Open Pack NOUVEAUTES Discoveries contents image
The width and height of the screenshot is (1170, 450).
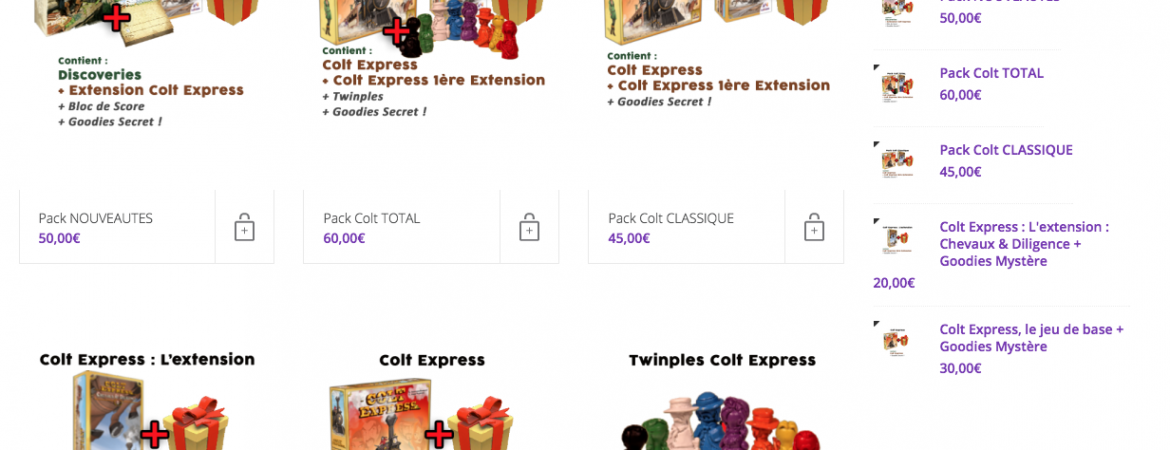pyautogui.click(x=147, y=64)
